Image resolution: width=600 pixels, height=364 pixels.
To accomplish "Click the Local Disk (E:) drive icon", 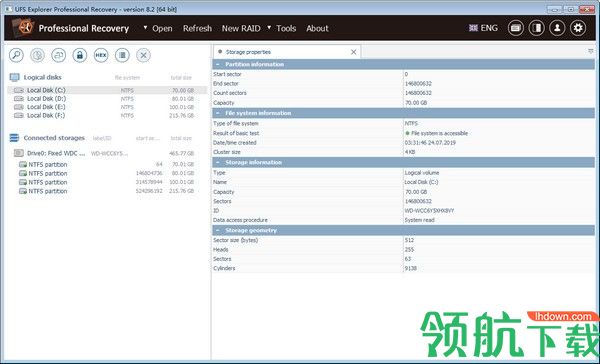I will point(19,107).
